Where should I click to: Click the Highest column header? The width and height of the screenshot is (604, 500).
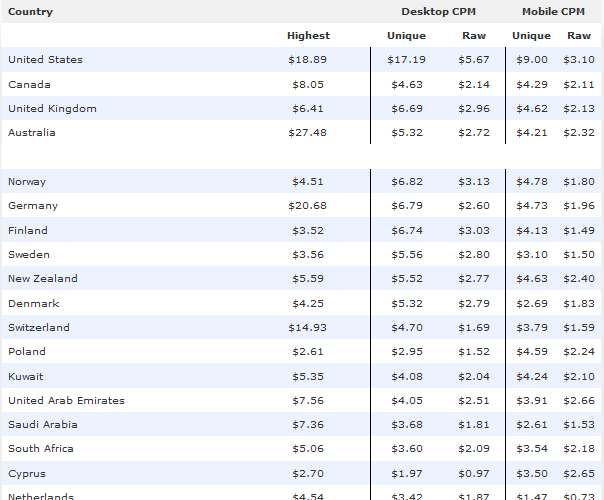point(308,36)
